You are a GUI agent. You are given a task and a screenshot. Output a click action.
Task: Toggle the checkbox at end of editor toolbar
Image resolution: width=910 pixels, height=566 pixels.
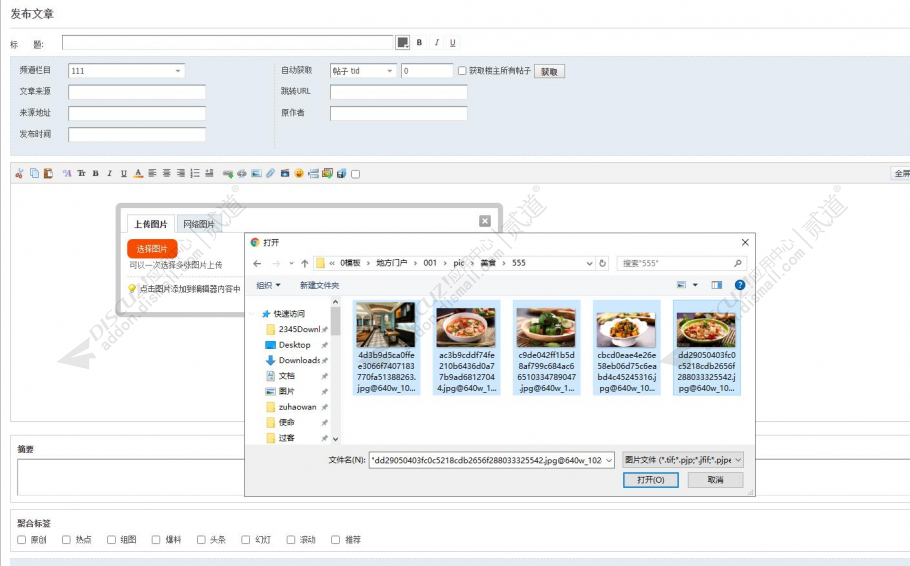click(356, 174)
